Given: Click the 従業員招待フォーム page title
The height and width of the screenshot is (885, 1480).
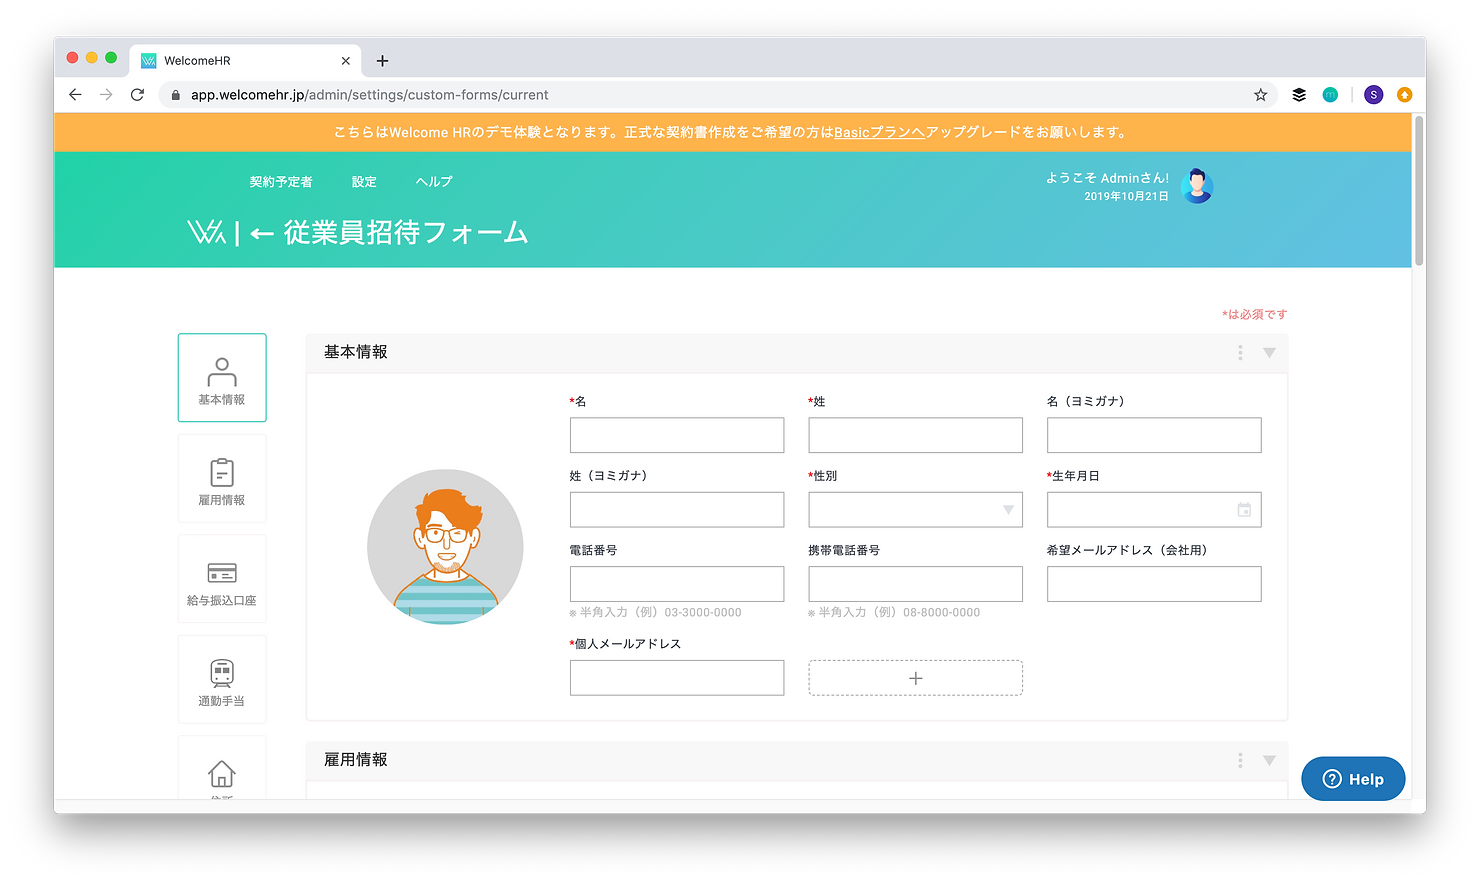Looking at the screenshot, I should tap(406, 233).
